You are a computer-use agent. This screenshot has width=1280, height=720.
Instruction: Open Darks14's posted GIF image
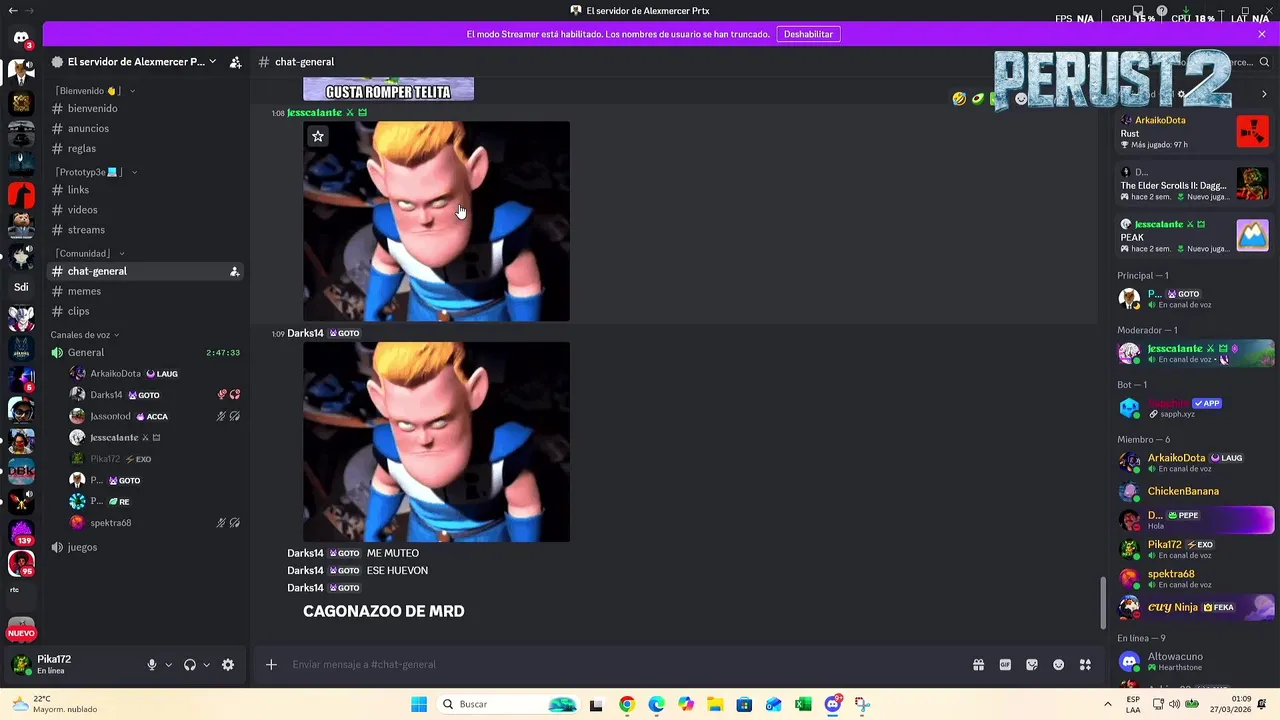(x=437, y=442)
